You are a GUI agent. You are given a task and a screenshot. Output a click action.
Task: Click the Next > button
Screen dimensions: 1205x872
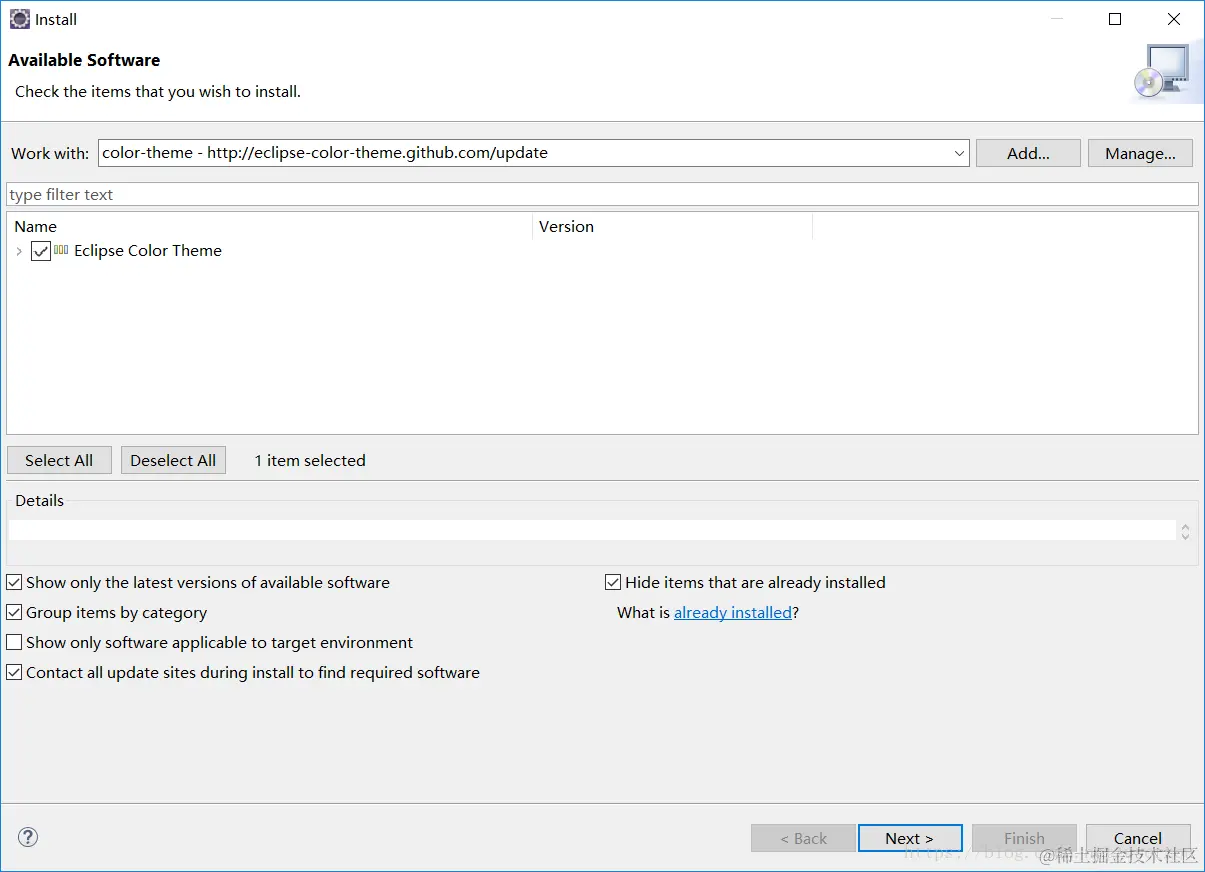[x=910, y=838]
